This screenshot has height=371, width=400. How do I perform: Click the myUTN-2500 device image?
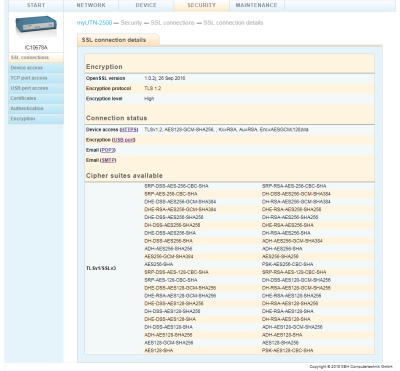pos(36,27)
